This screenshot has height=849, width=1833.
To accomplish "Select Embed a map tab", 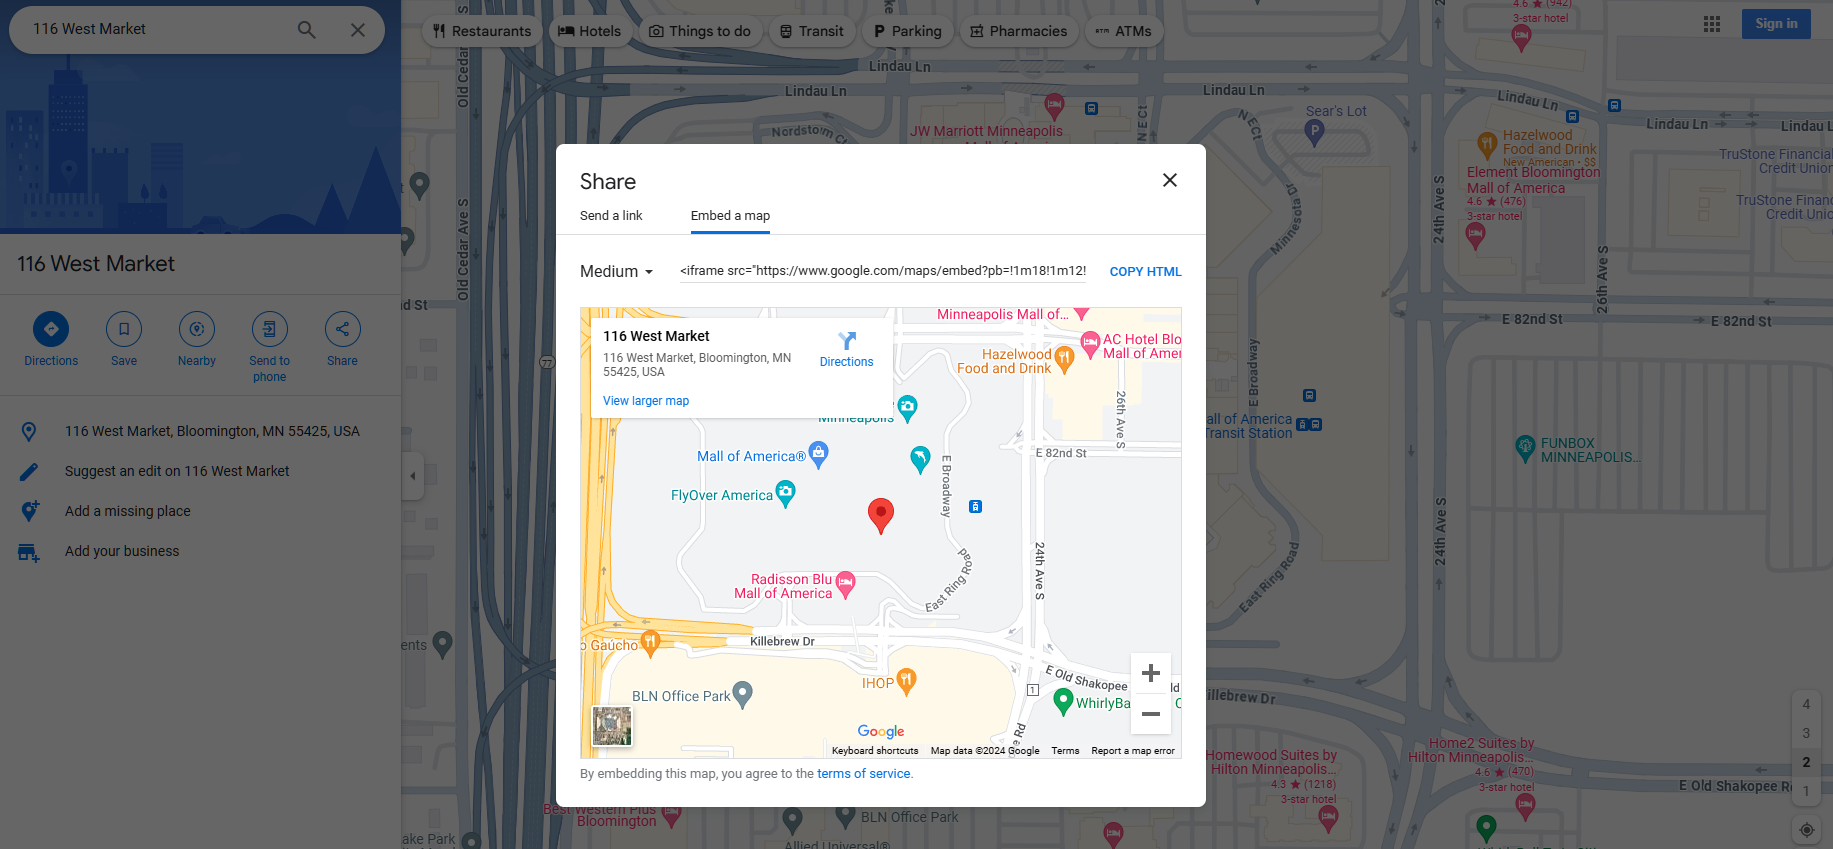I will click(730, 216).
